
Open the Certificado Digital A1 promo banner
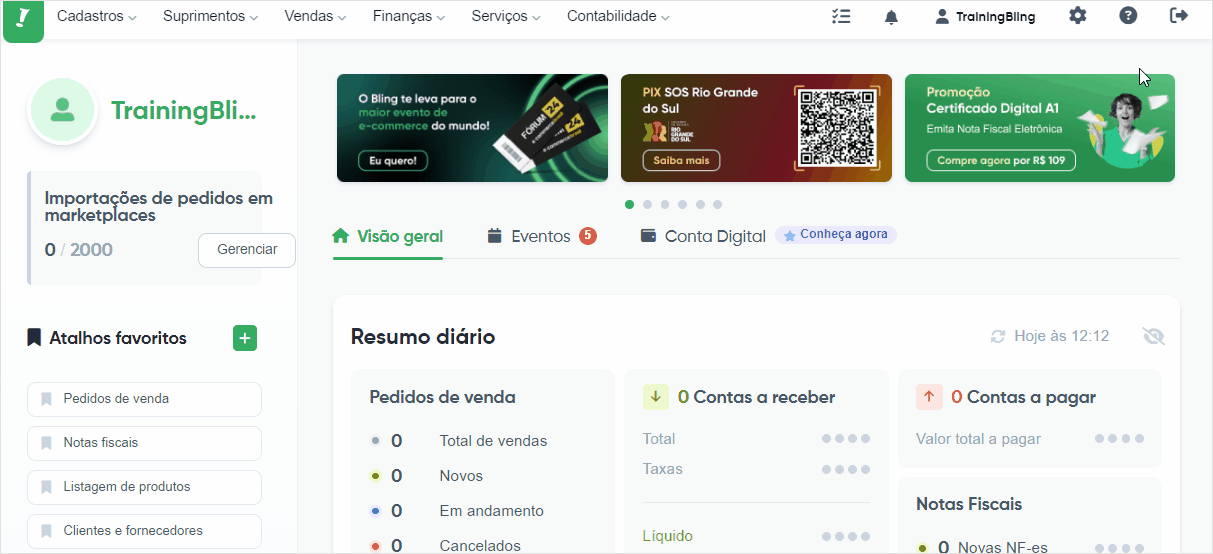click(x=1040, y=128)
